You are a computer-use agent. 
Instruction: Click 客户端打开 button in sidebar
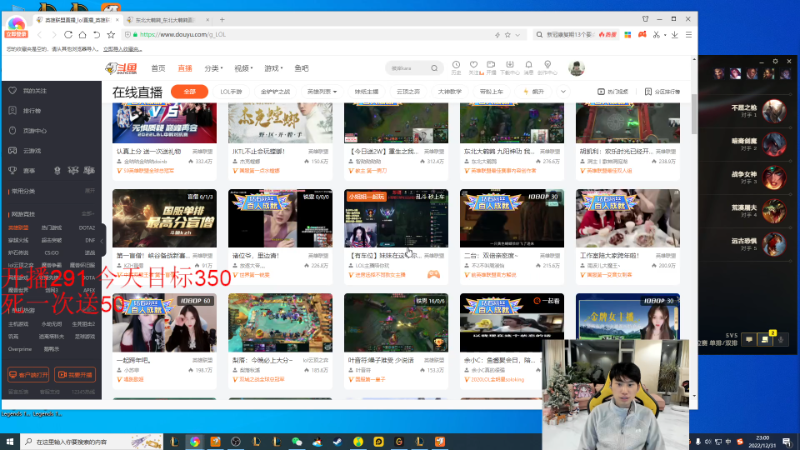[x=29, y=374]
